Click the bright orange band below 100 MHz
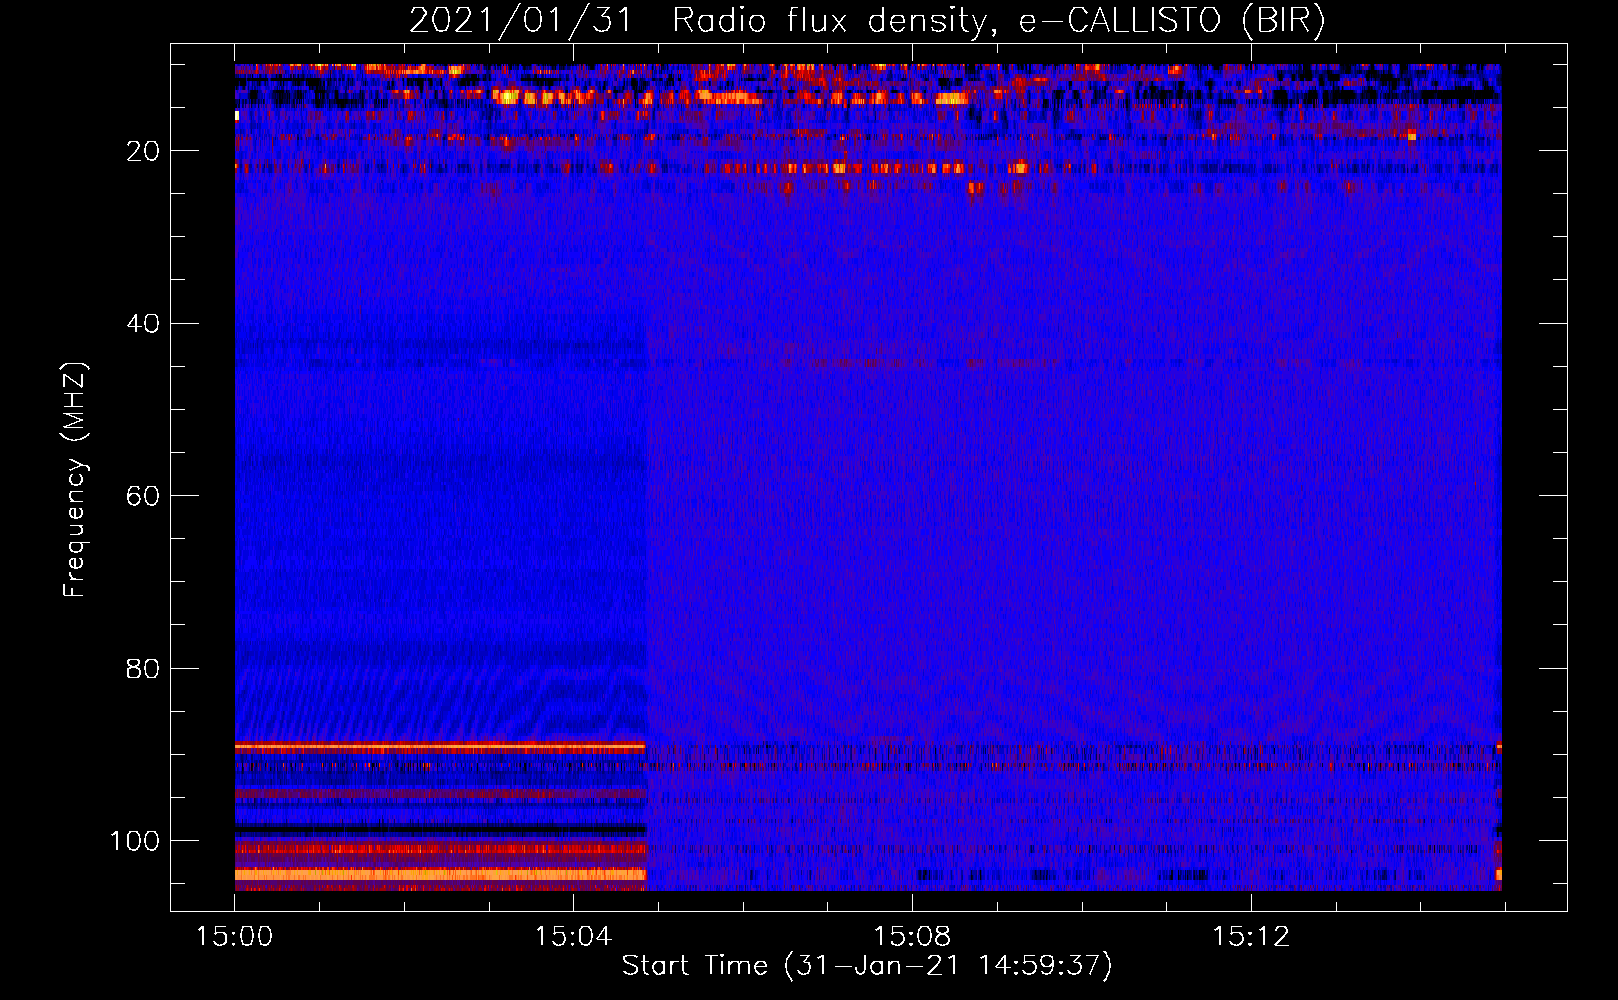Viewport: 1618px width, 1000px height. pos(441,874)
